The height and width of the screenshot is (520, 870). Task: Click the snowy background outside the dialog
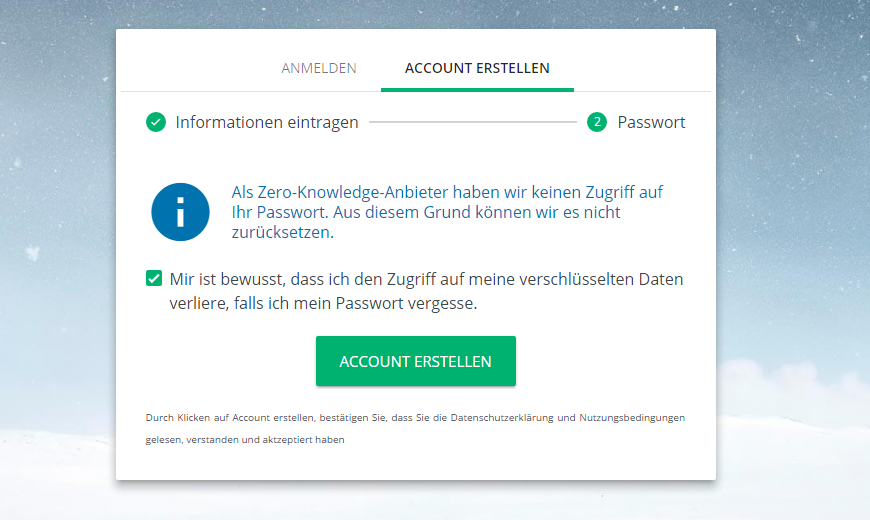(x=790, y=250)
